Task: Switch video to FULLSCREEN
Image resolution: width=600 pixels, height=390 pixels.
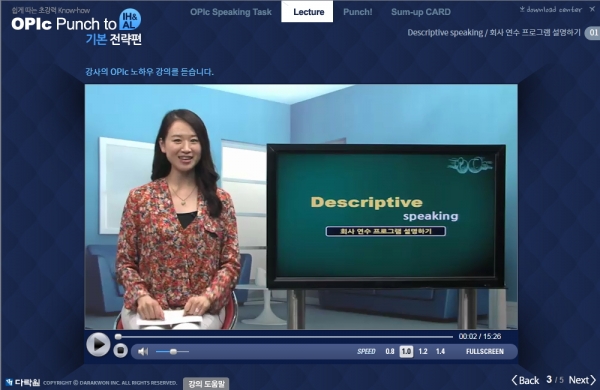Action: [484, 351]
